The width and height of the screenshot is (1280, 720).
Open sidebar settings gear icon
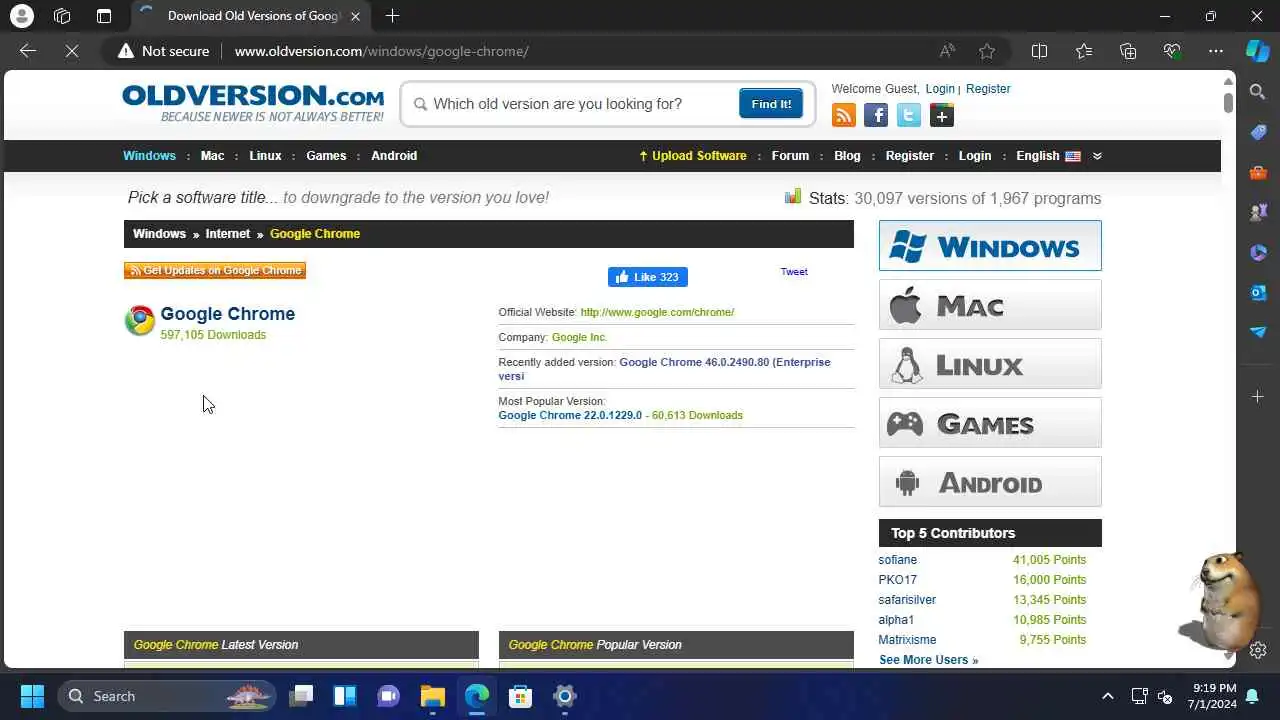[x=1258, y=650]
